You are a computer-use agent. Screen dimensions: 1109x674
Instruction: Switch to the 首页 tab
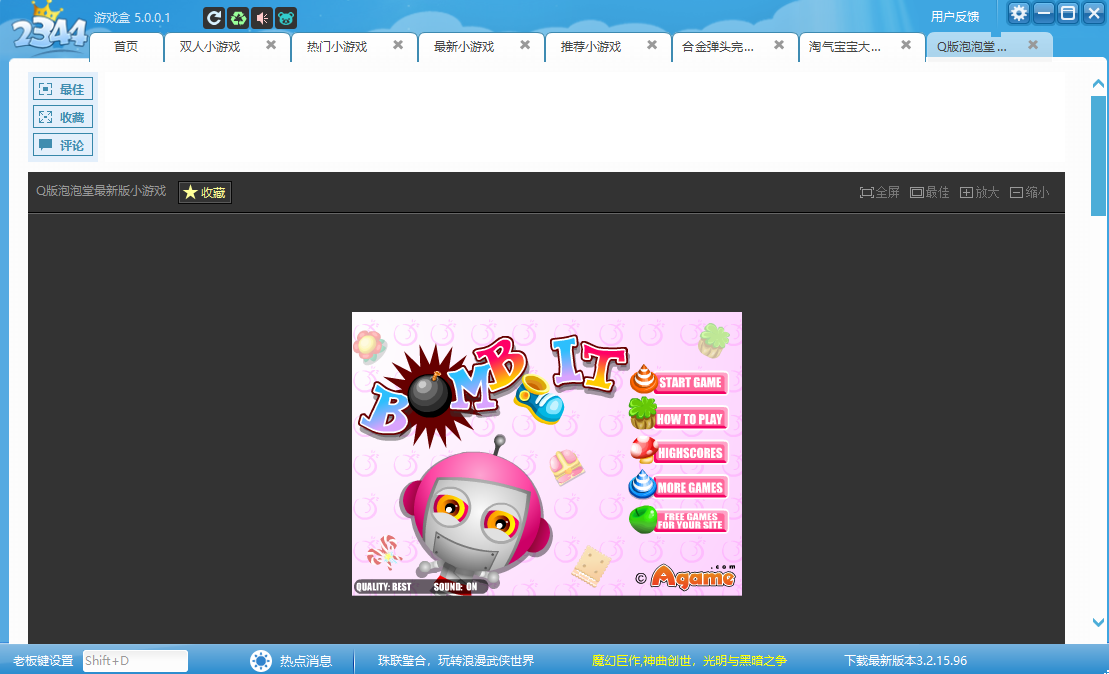(126, 47)
